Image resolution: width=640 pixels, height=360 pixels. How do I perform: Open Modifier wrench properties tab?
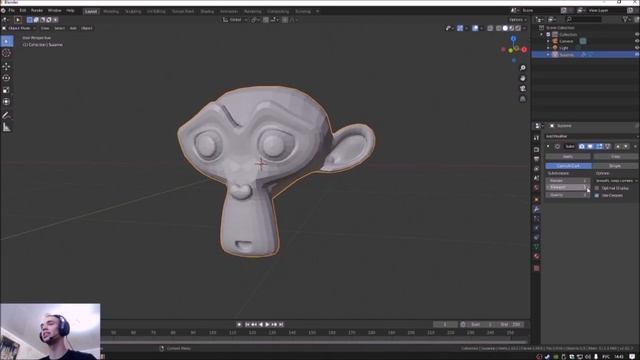click(x=536, y=209)
